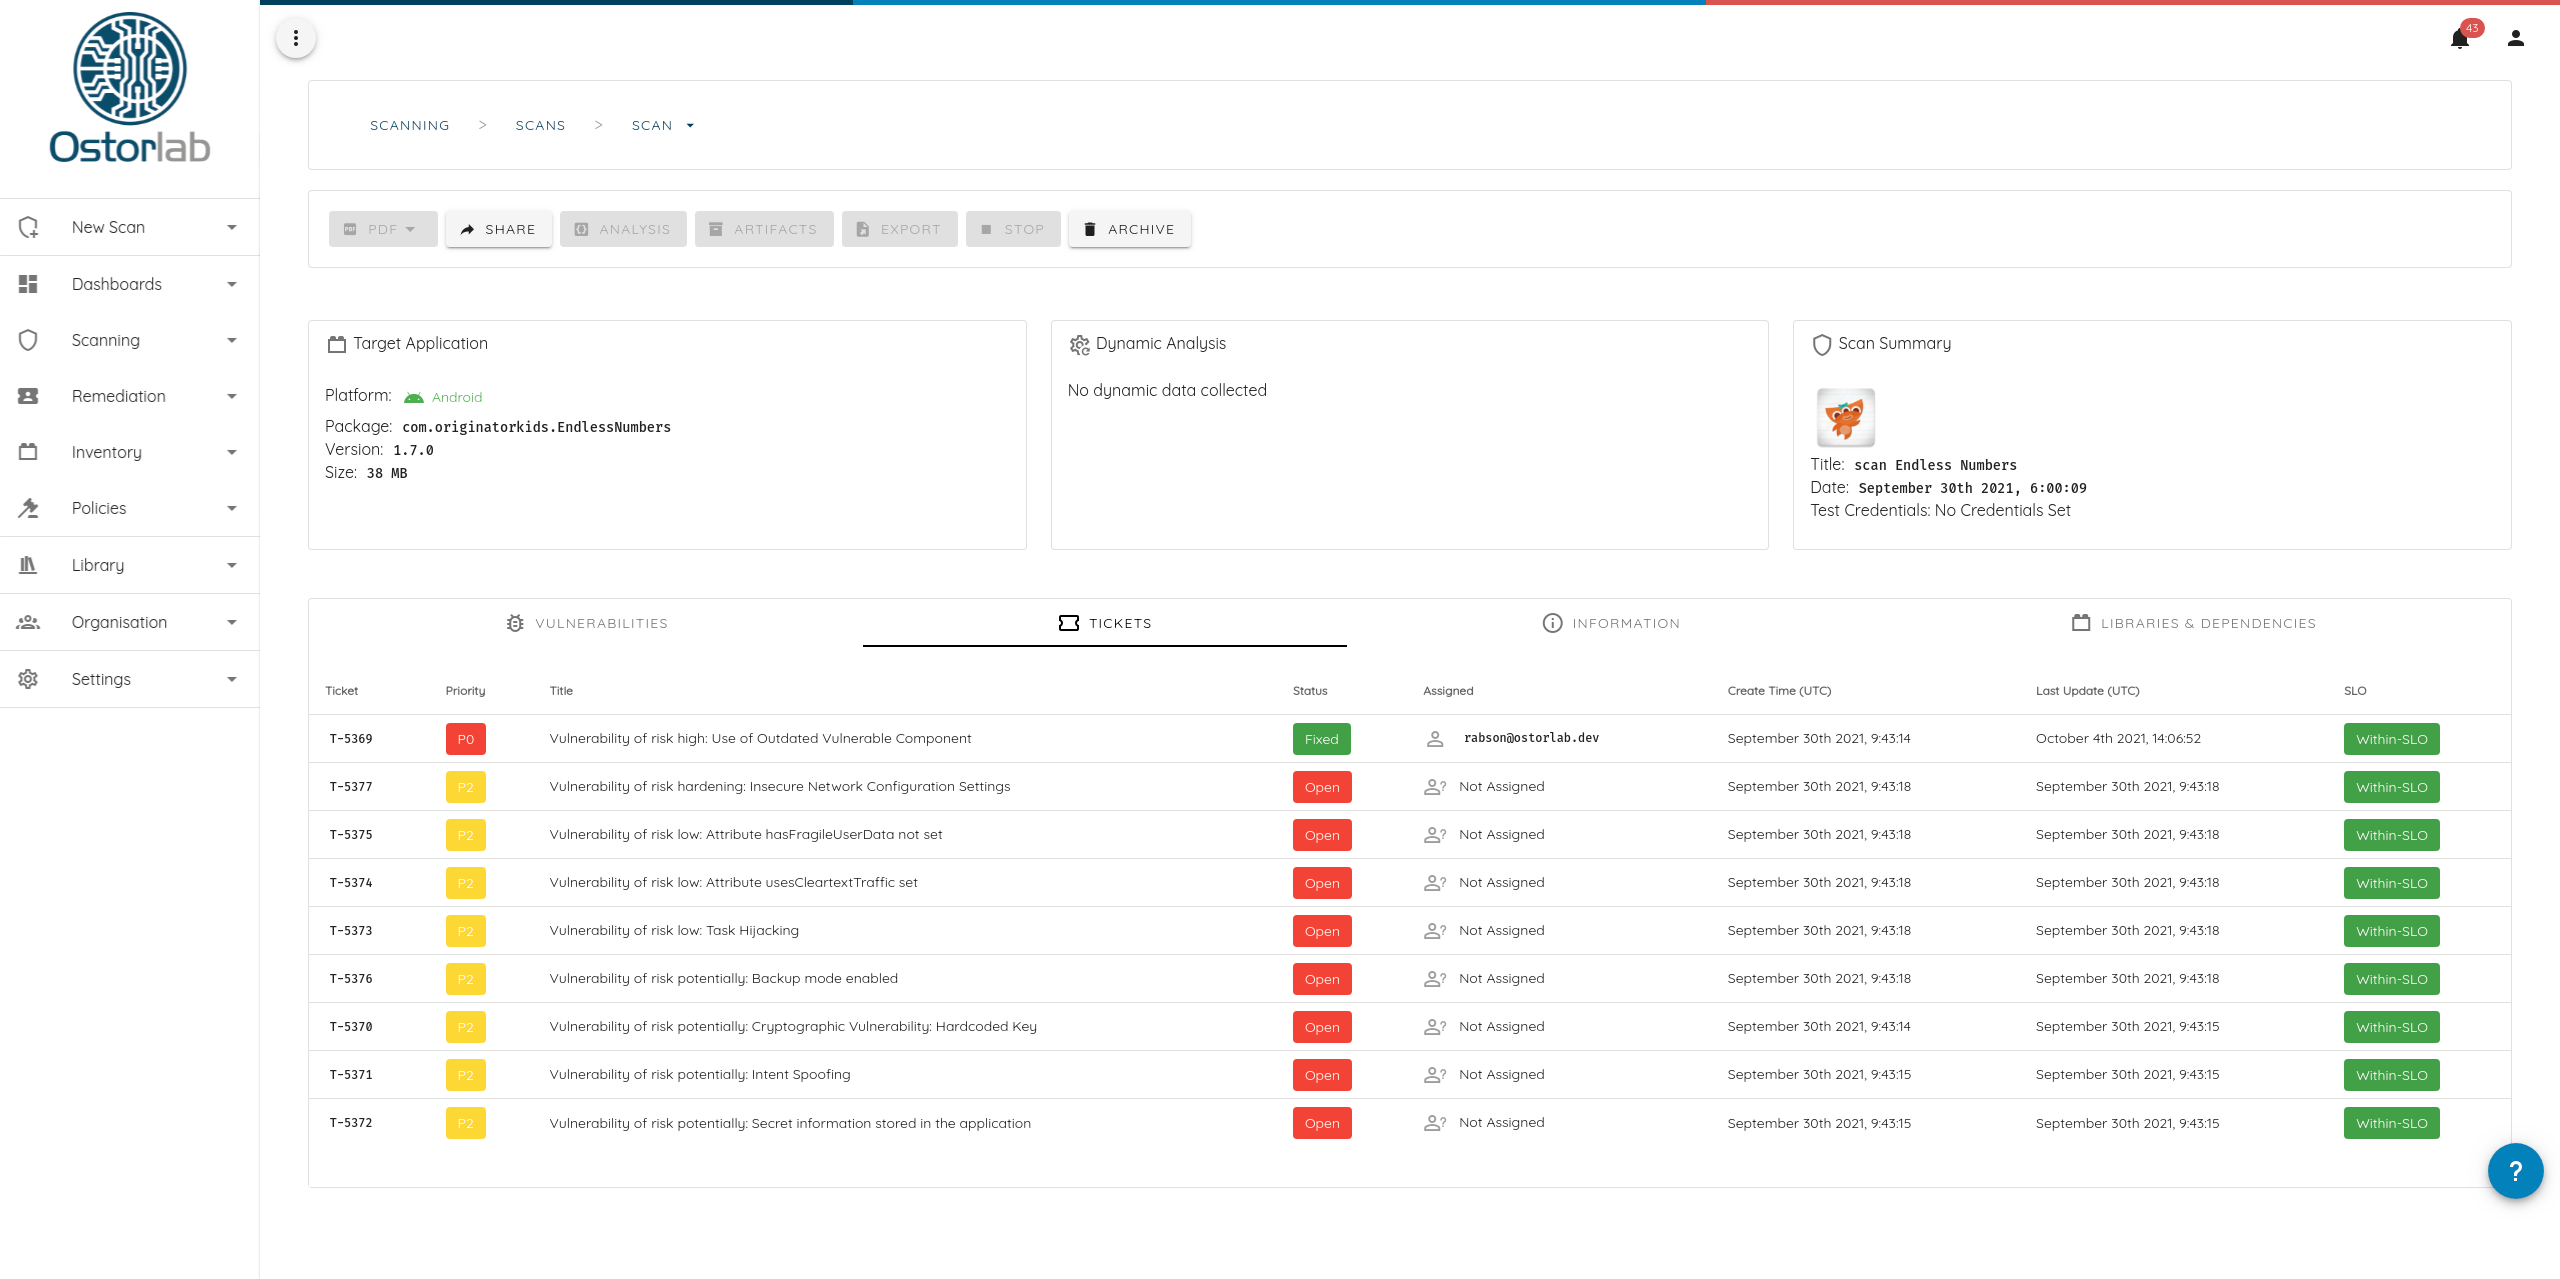Expand the Remediation menu arrow
Image resolution: width=2560 pixels, height=1279 pixels.
coord(232,397)
